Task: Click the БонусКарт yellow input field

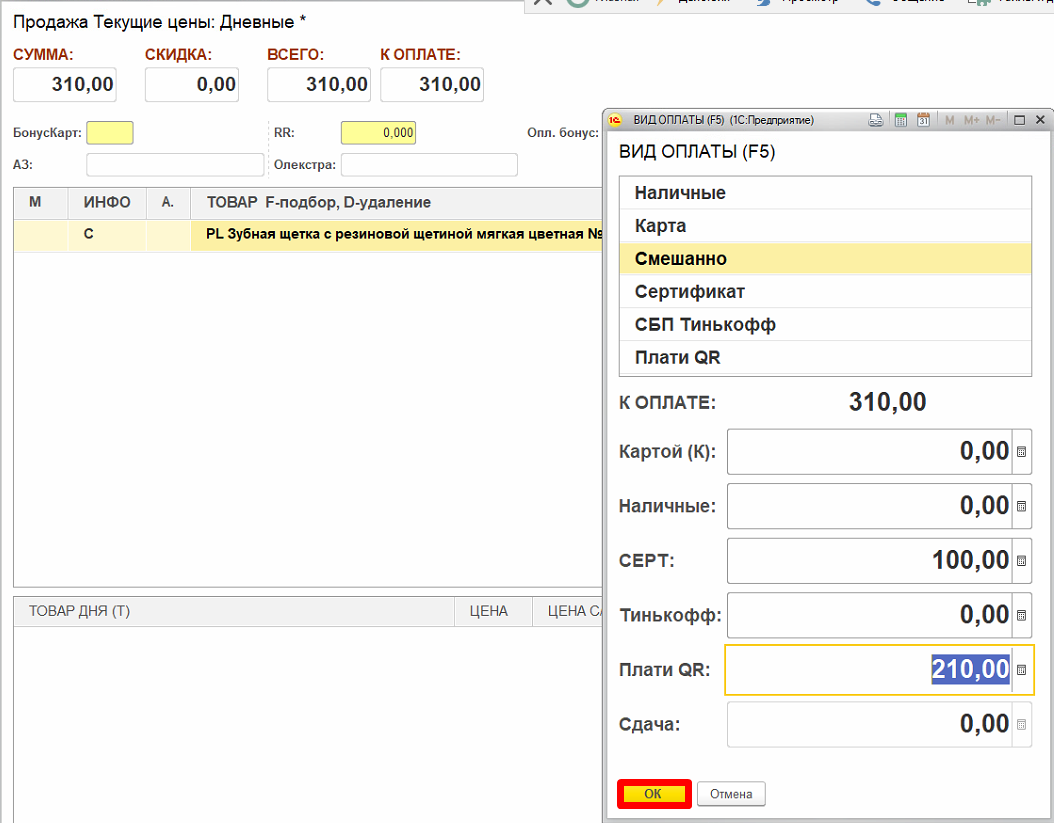Action: [110, 133]
